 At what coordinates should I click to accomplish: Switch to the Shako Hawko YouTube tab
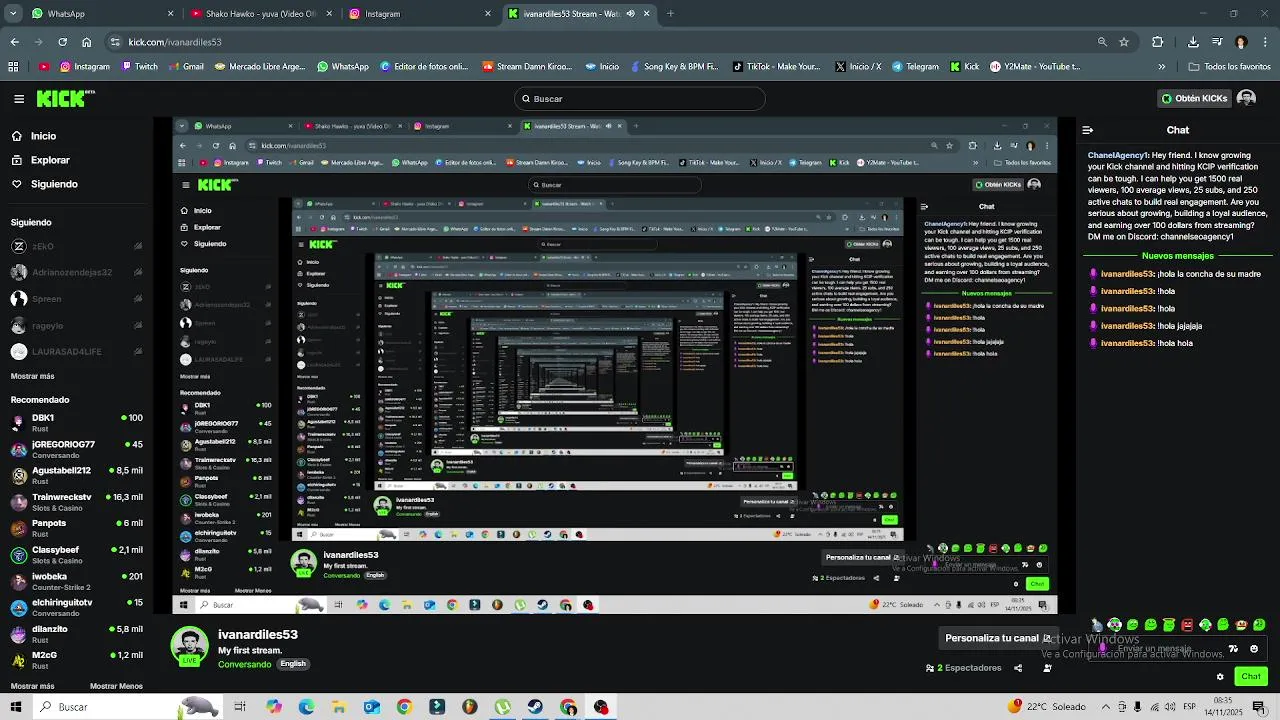tap(260, 14)
